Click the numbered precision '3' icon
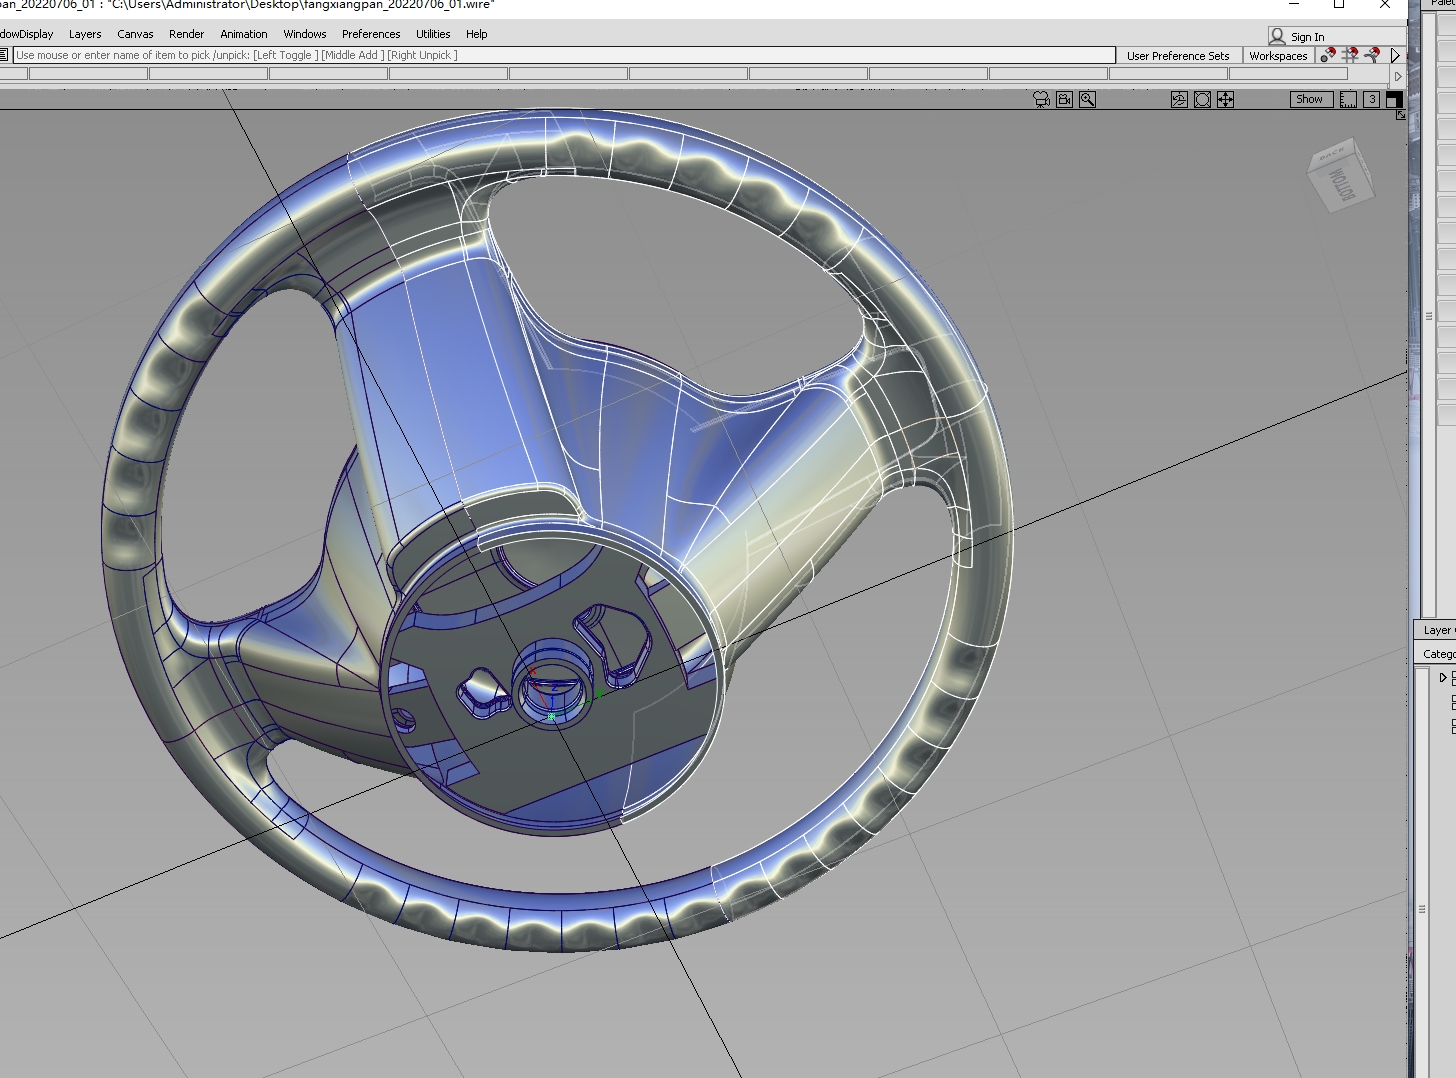The height and width of the screenshot is (1078, 1456). [x=1373, y=99]
